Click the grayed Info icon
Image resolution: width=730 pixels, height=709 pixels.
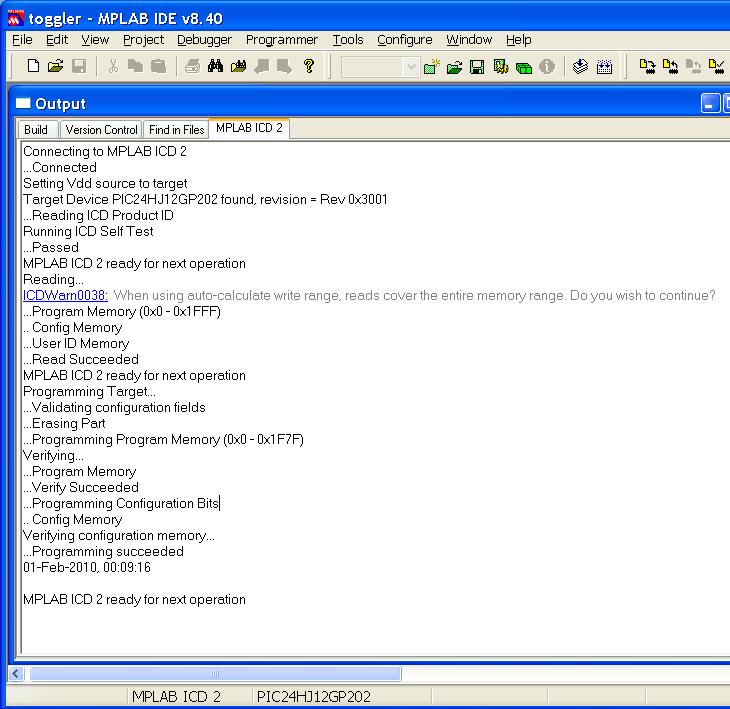tap(547, 67)
